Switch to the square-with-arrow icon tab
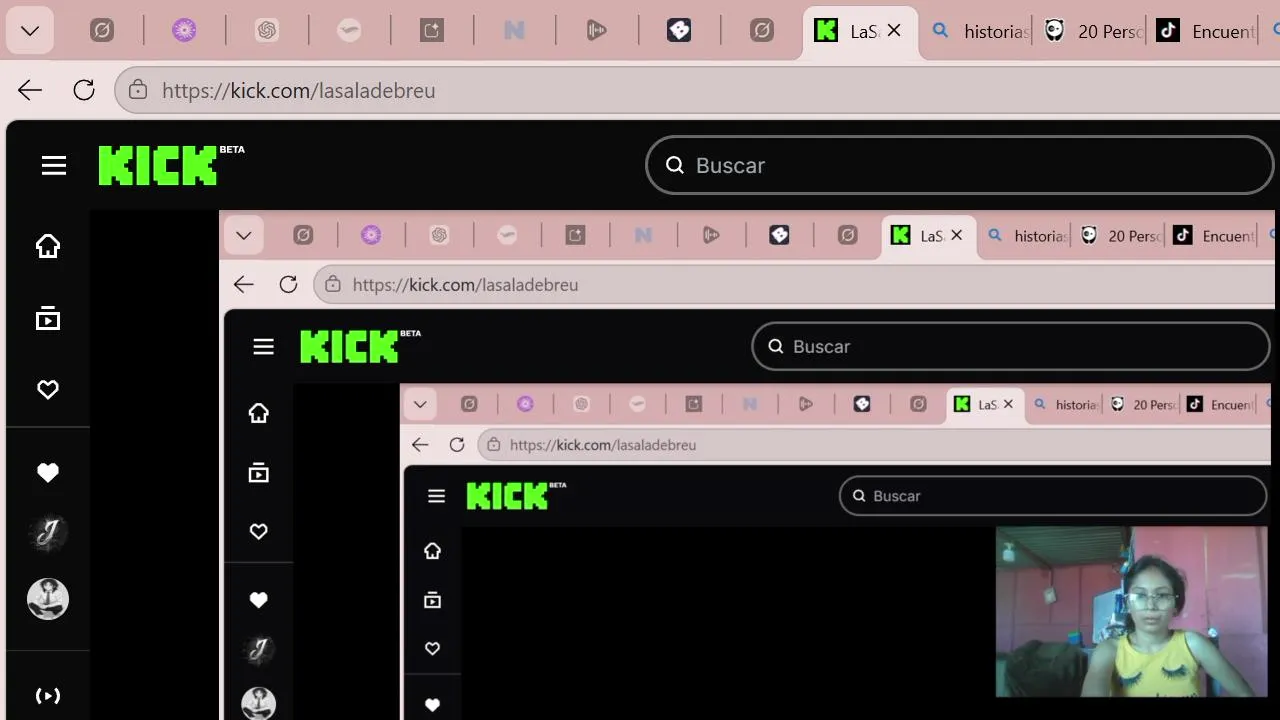The width and height of the screenshot is (1280, 720). click(x=432, y=31)
